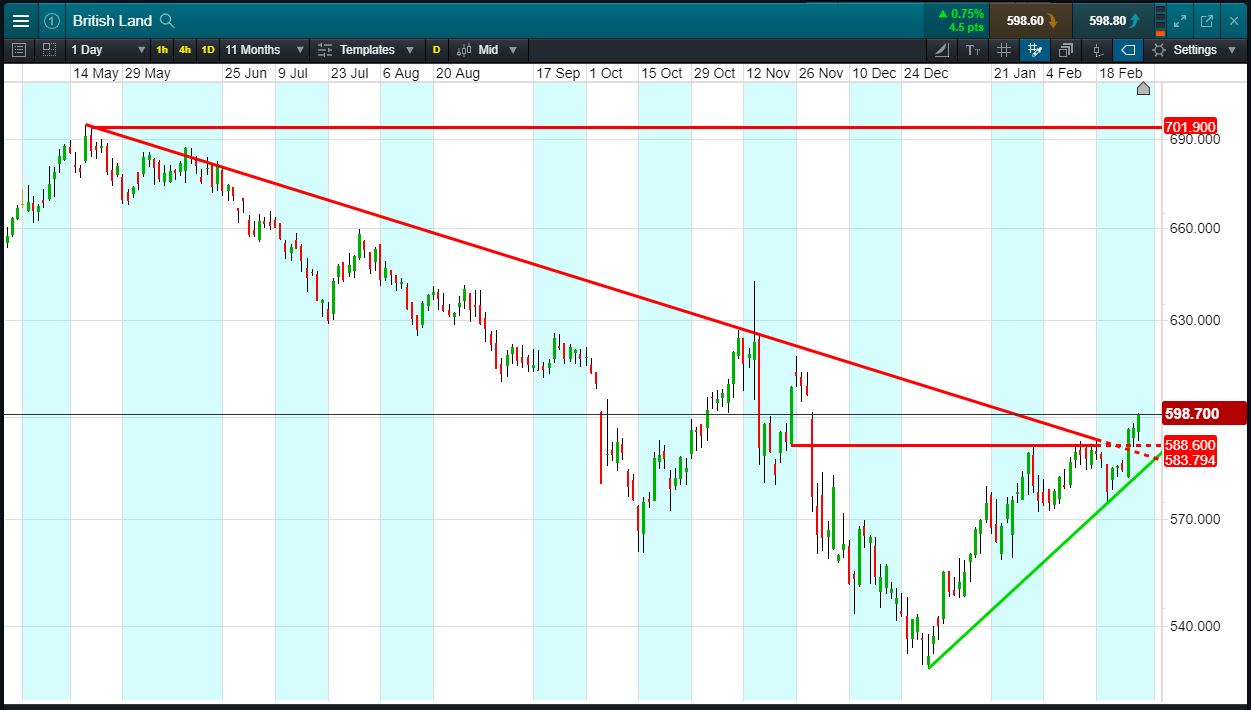
Task: Switch to the 1h interval
Action: (162, 49)
